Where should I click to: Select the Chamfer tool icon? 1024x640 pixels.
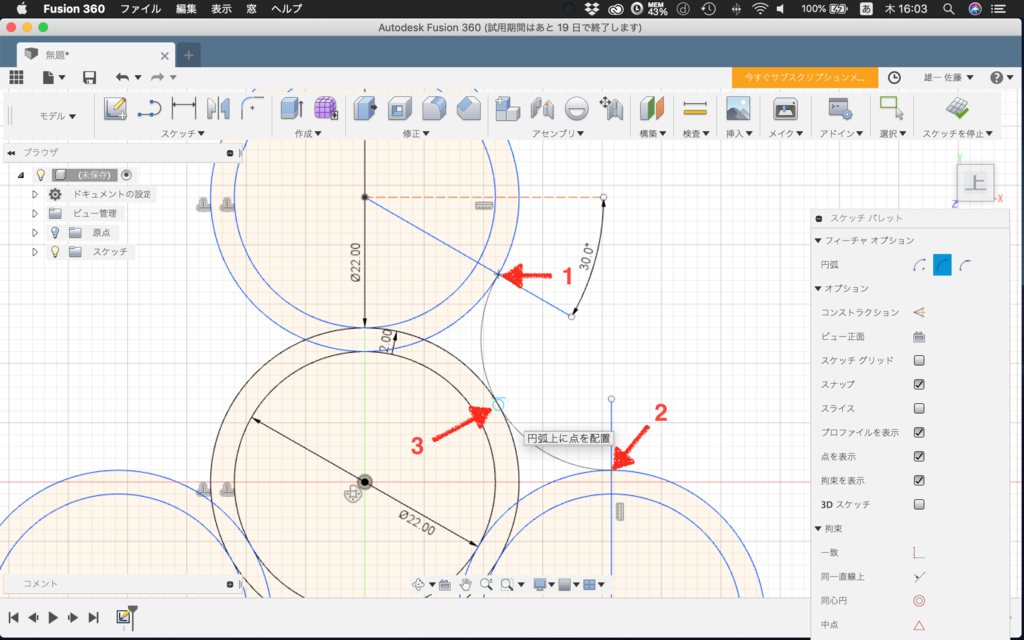(x=468, y=108)
